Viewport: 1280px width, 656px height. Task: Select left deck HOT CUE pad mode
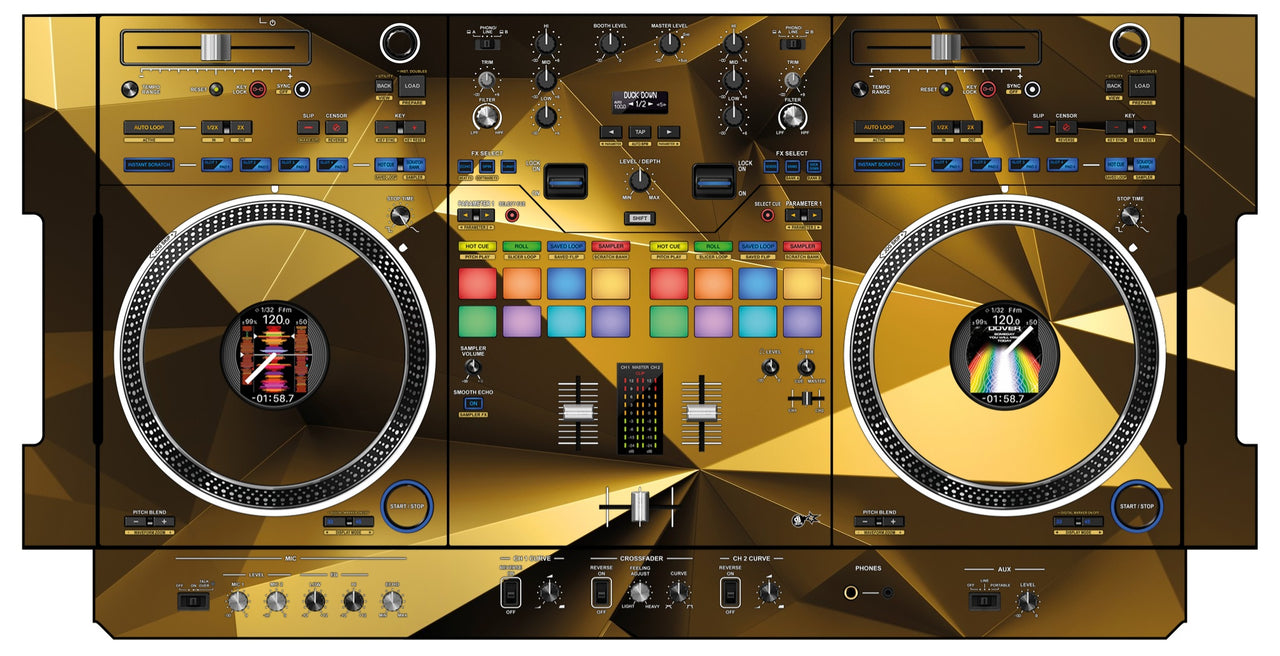(x=478, y=246)
